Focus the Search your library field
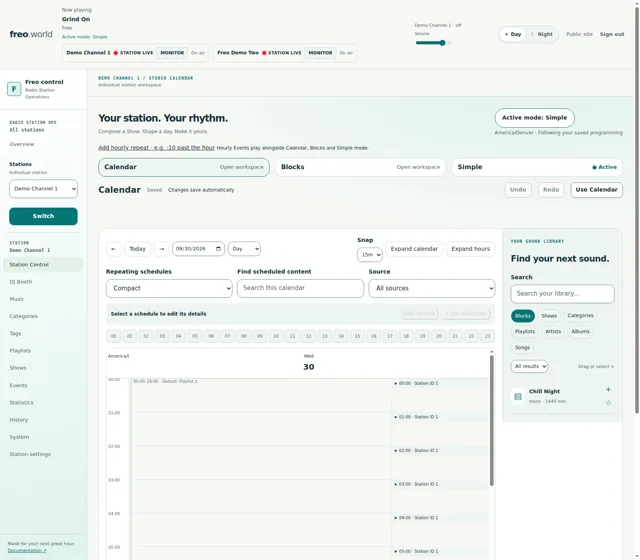640x560 pixels. coord(562,294)
